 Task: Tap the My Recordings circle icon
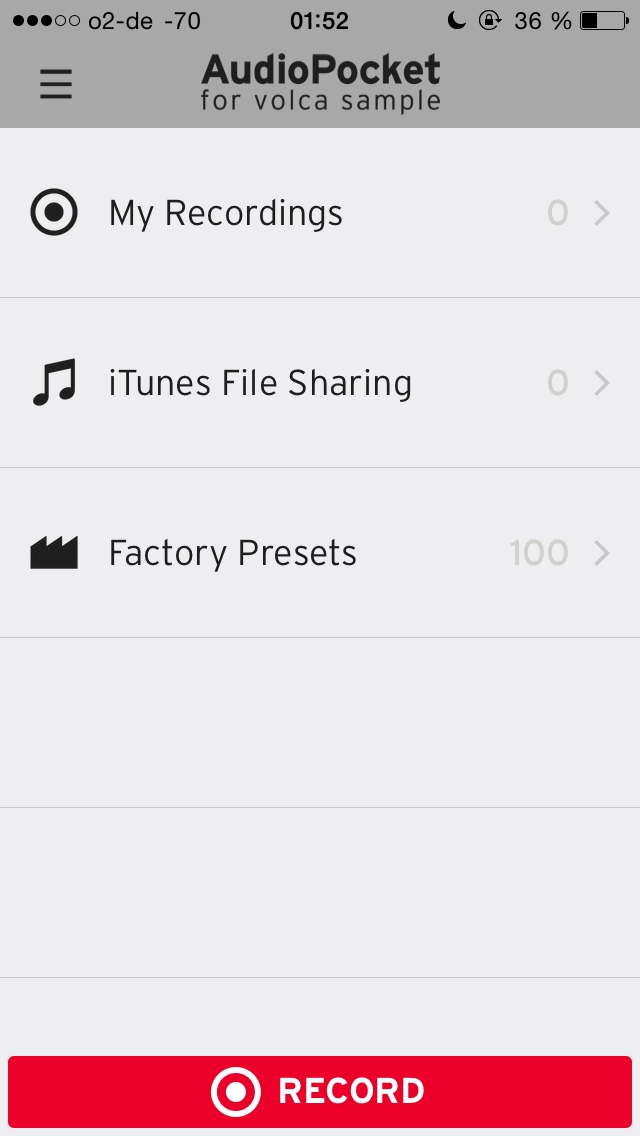[x=54, y=212]
